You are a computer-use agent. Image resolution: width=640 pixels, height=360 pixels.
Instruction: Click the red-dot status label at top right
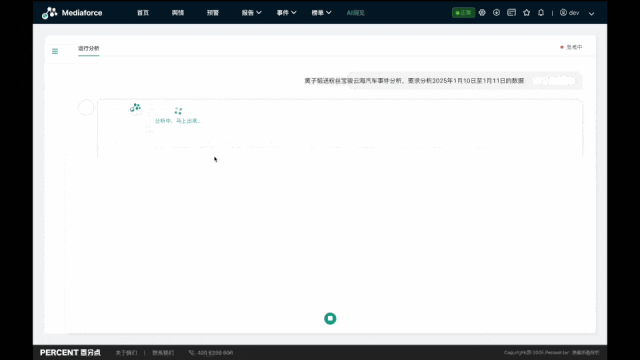tap(571, 47)
